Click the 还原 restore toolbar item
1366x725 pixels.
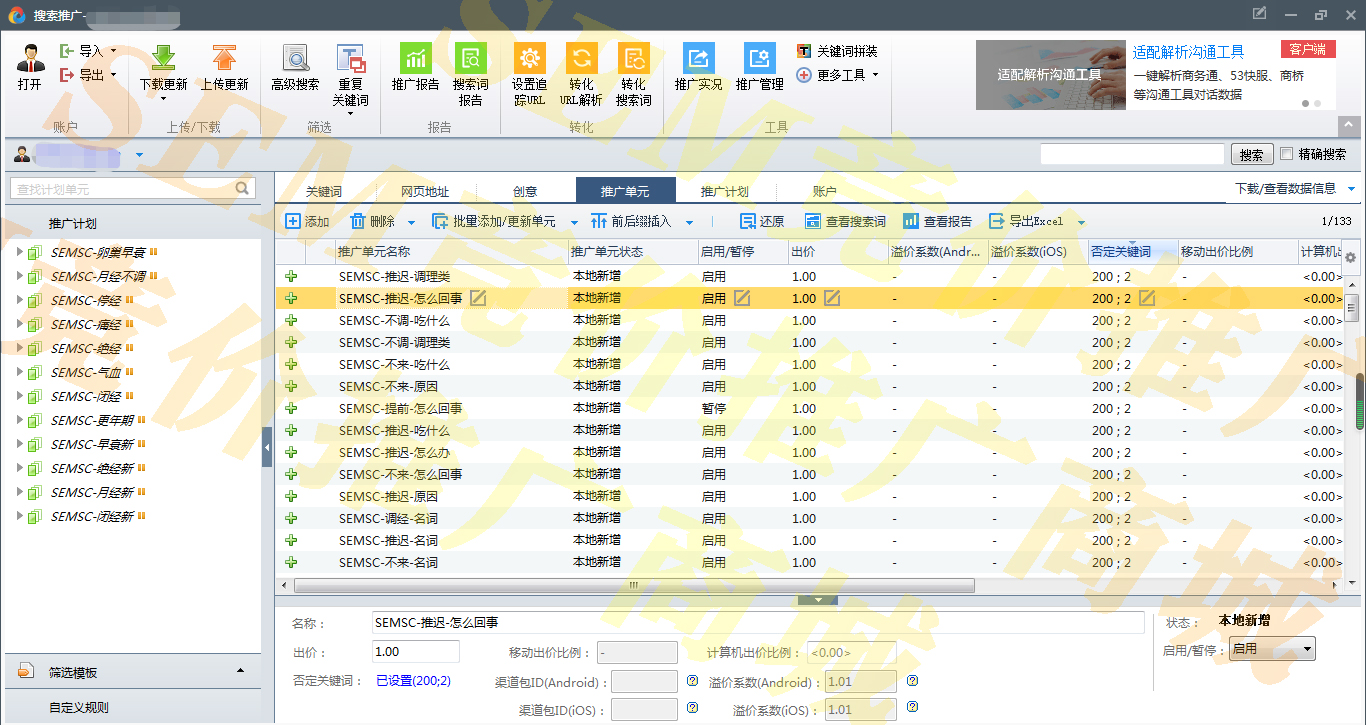pos(762,221)
